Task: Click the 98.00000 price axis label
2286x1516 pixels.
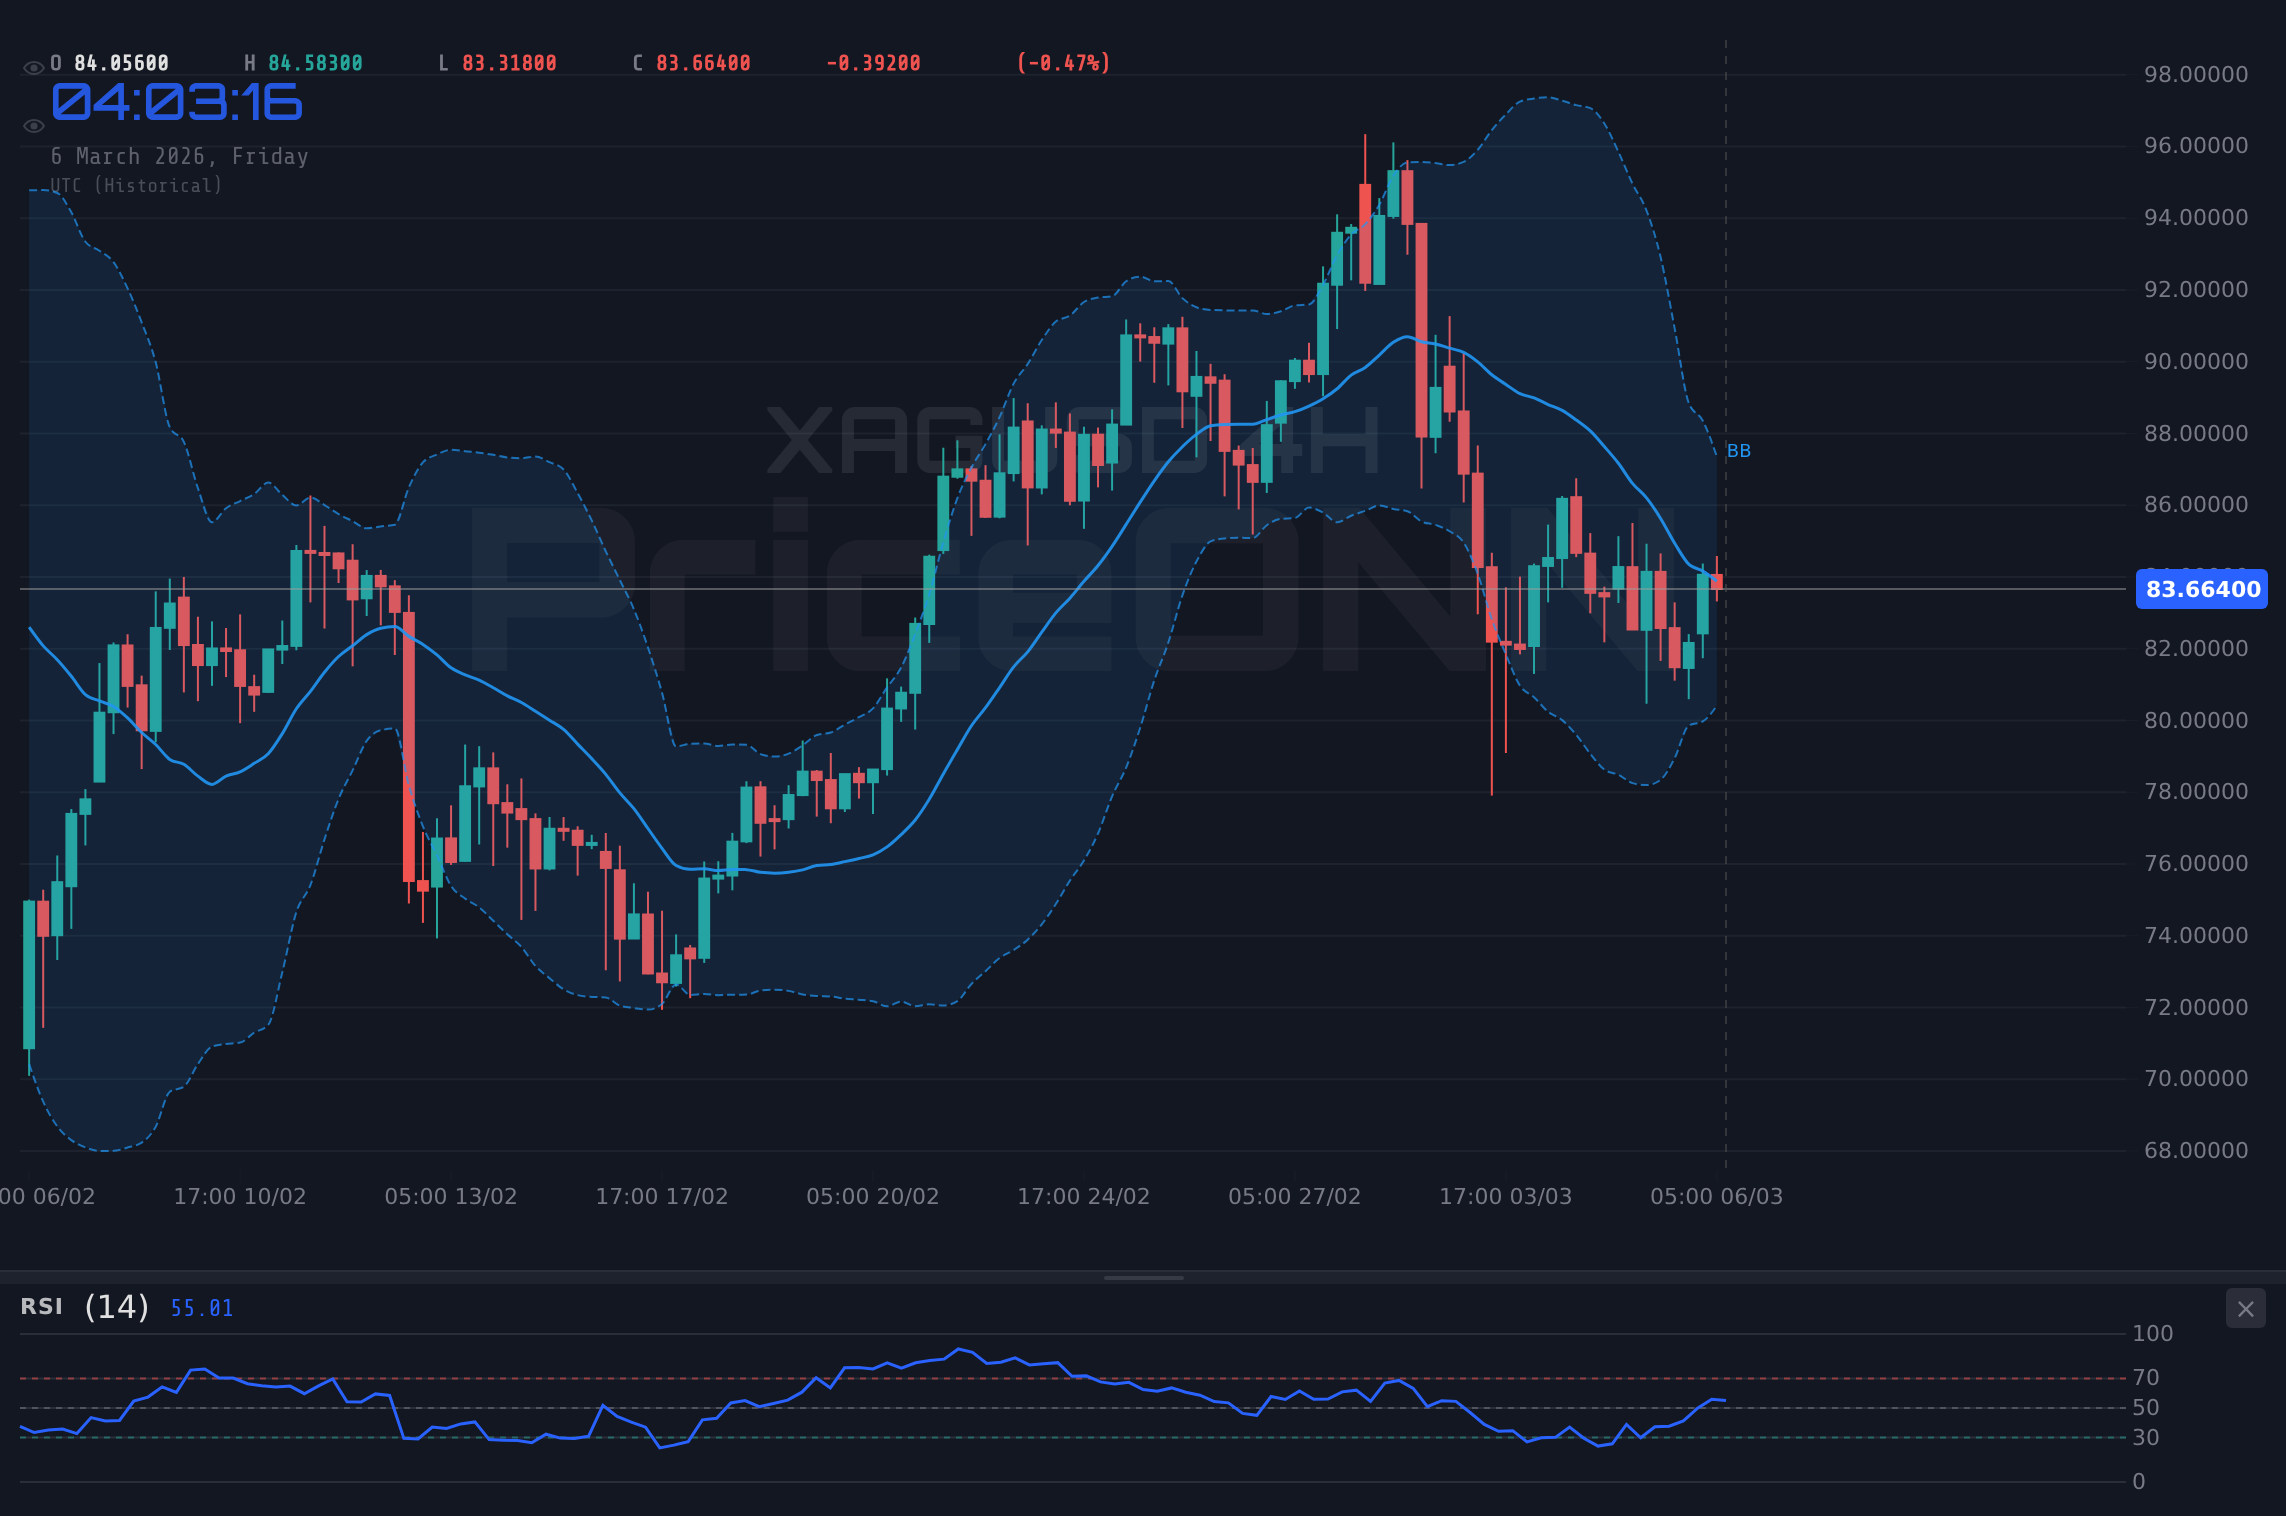Action: point(2196,75)
